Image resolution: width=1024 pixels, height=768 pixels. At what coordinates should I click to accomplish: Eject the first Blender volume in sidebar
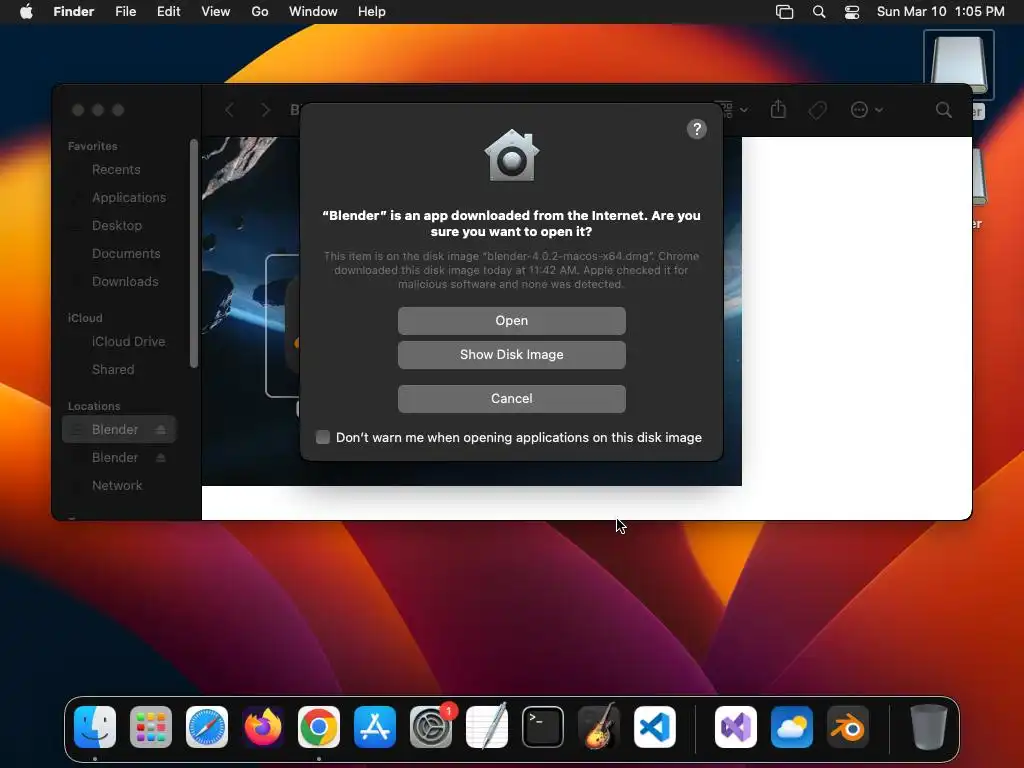pyautogui.click(x=161, y=430)
